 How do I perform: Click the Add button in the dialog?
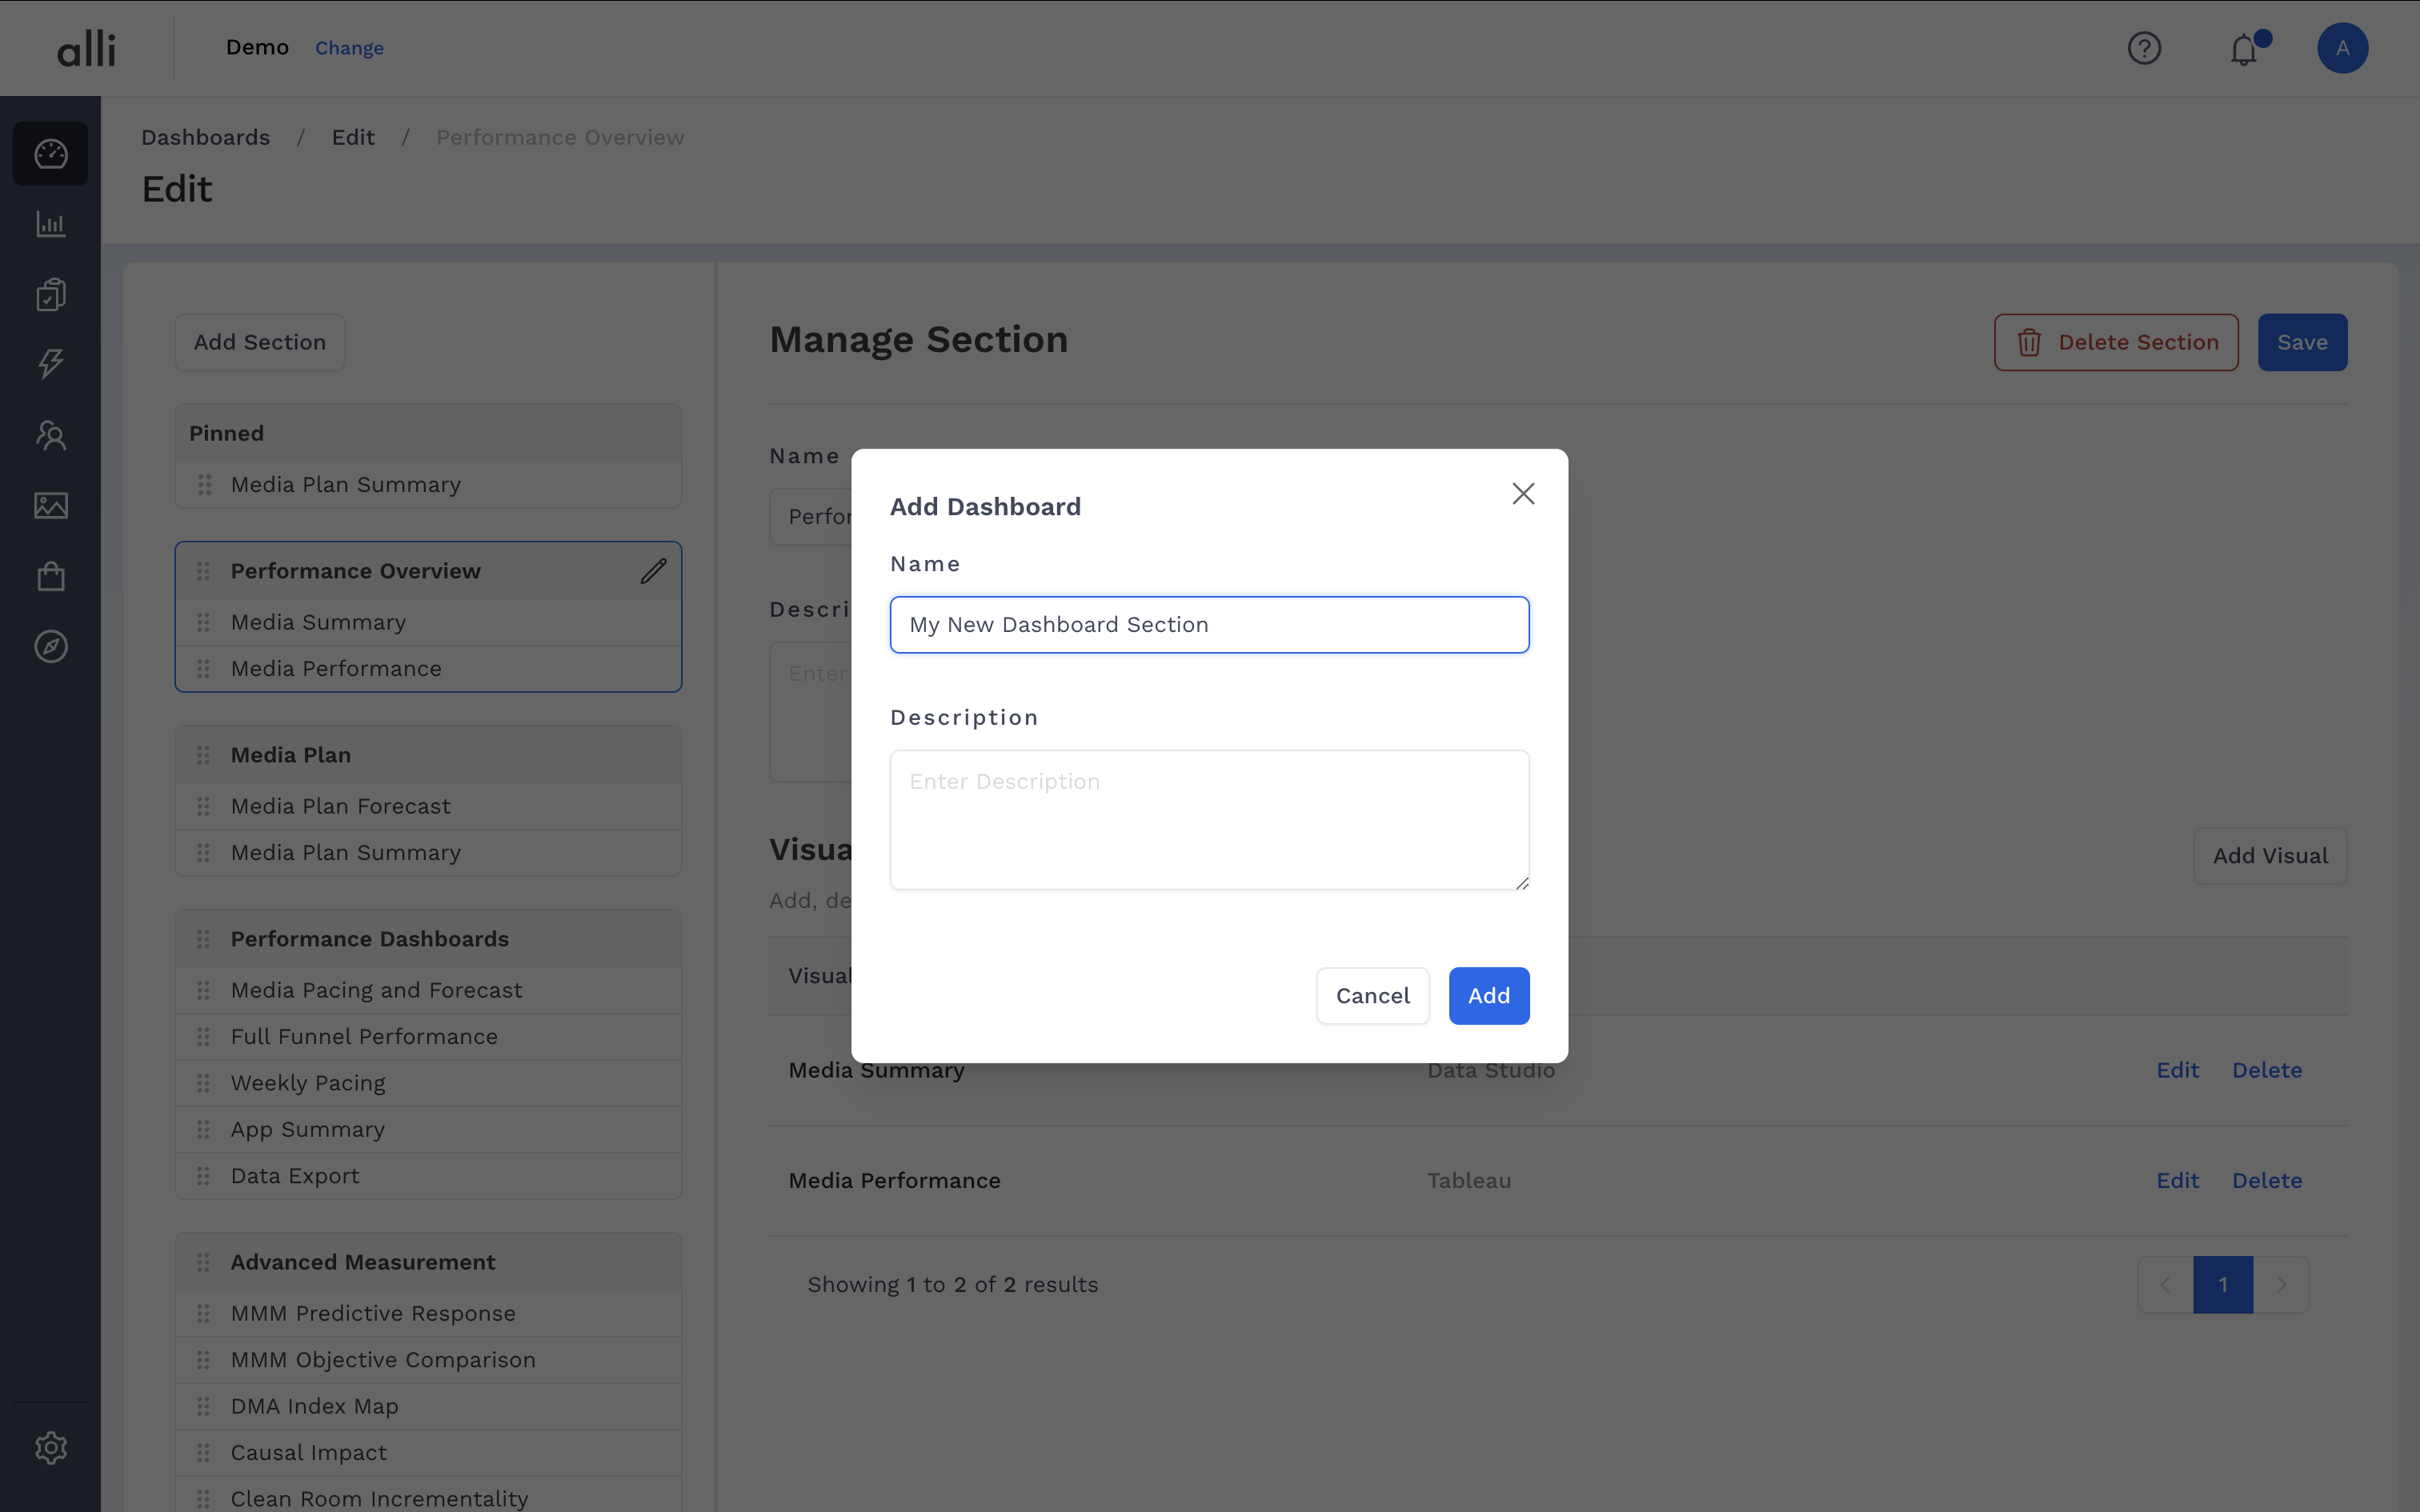[x=1488, y=996]
